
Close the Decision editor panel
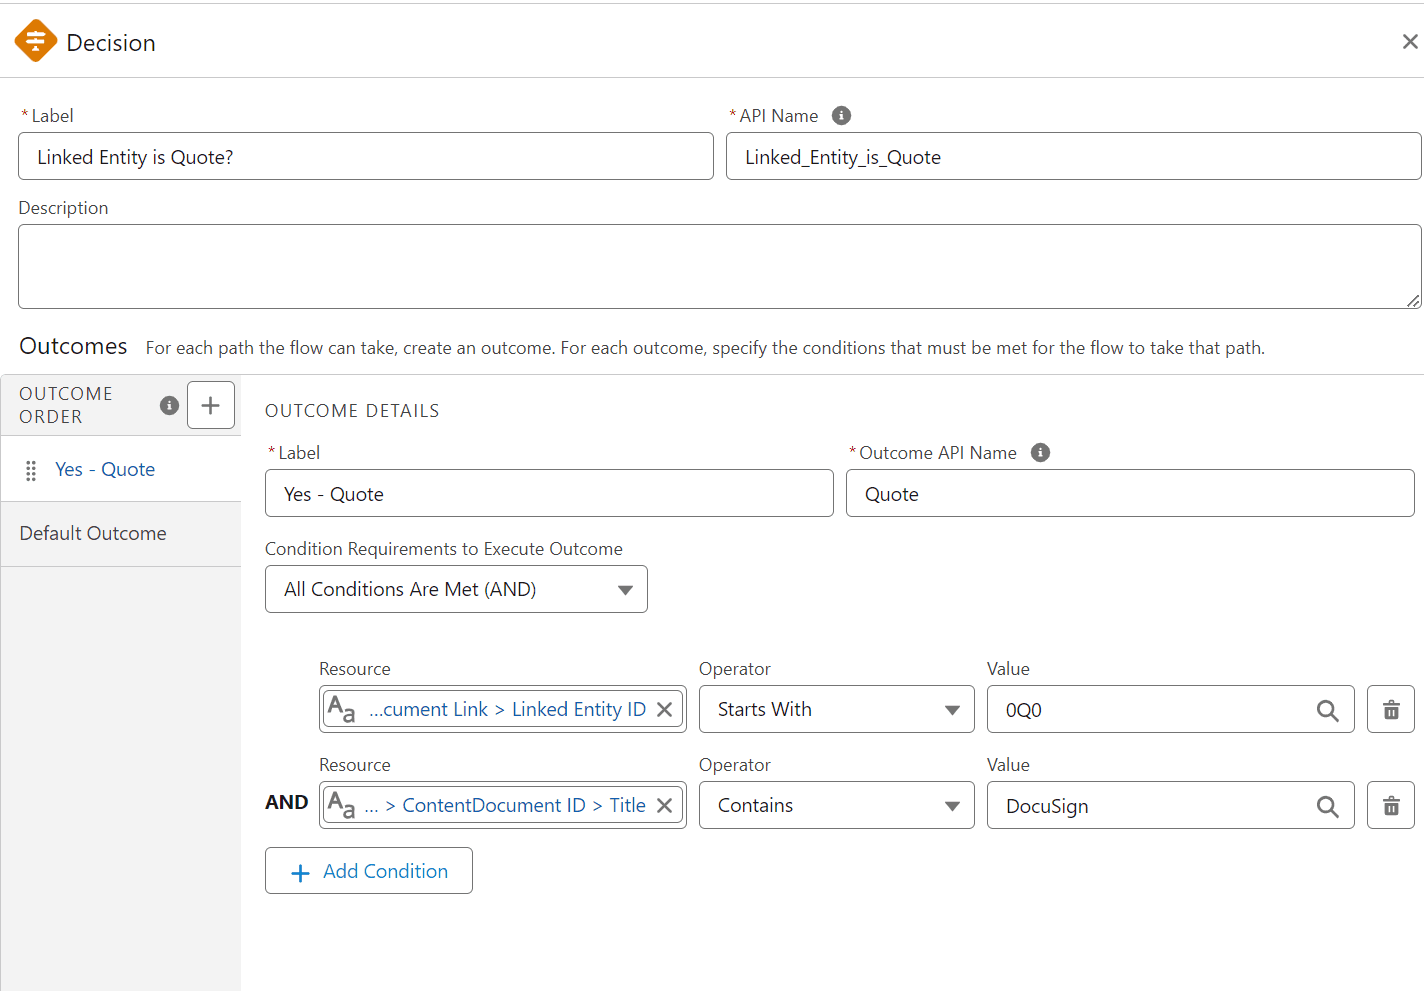click(x=1410, y=41)
